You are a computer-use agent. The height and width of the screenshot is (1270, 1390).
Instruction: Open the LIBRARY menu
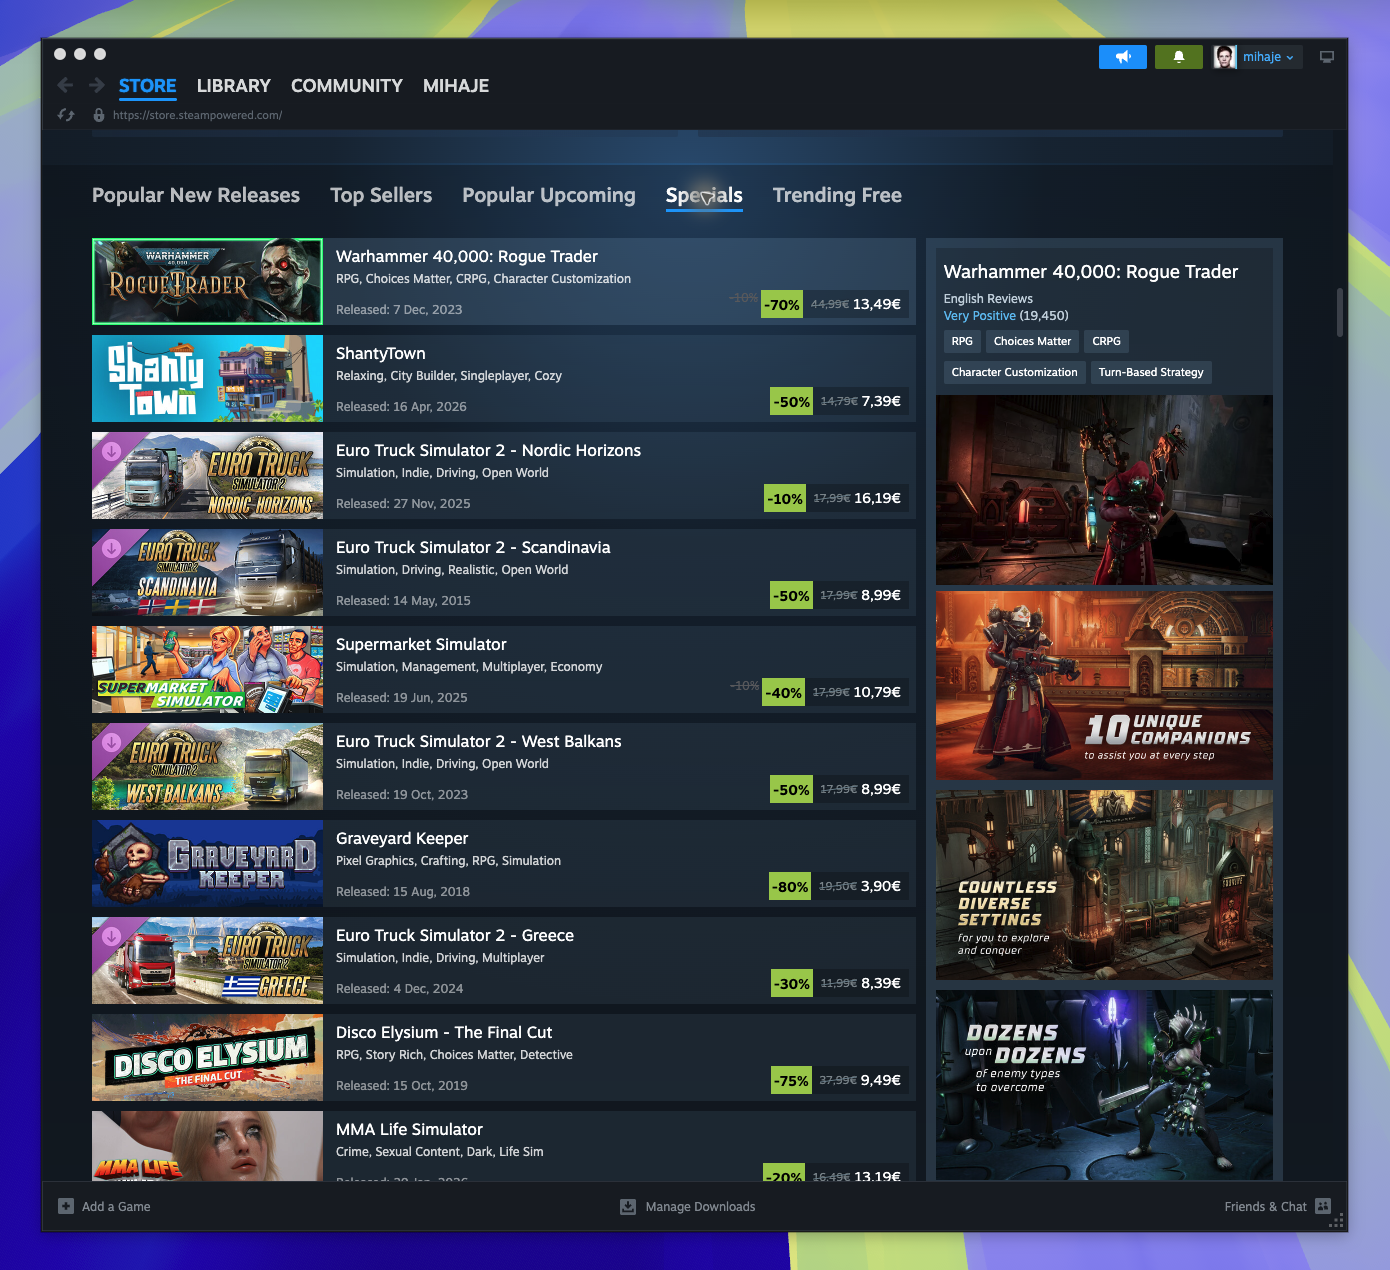(x=234, y=86)
